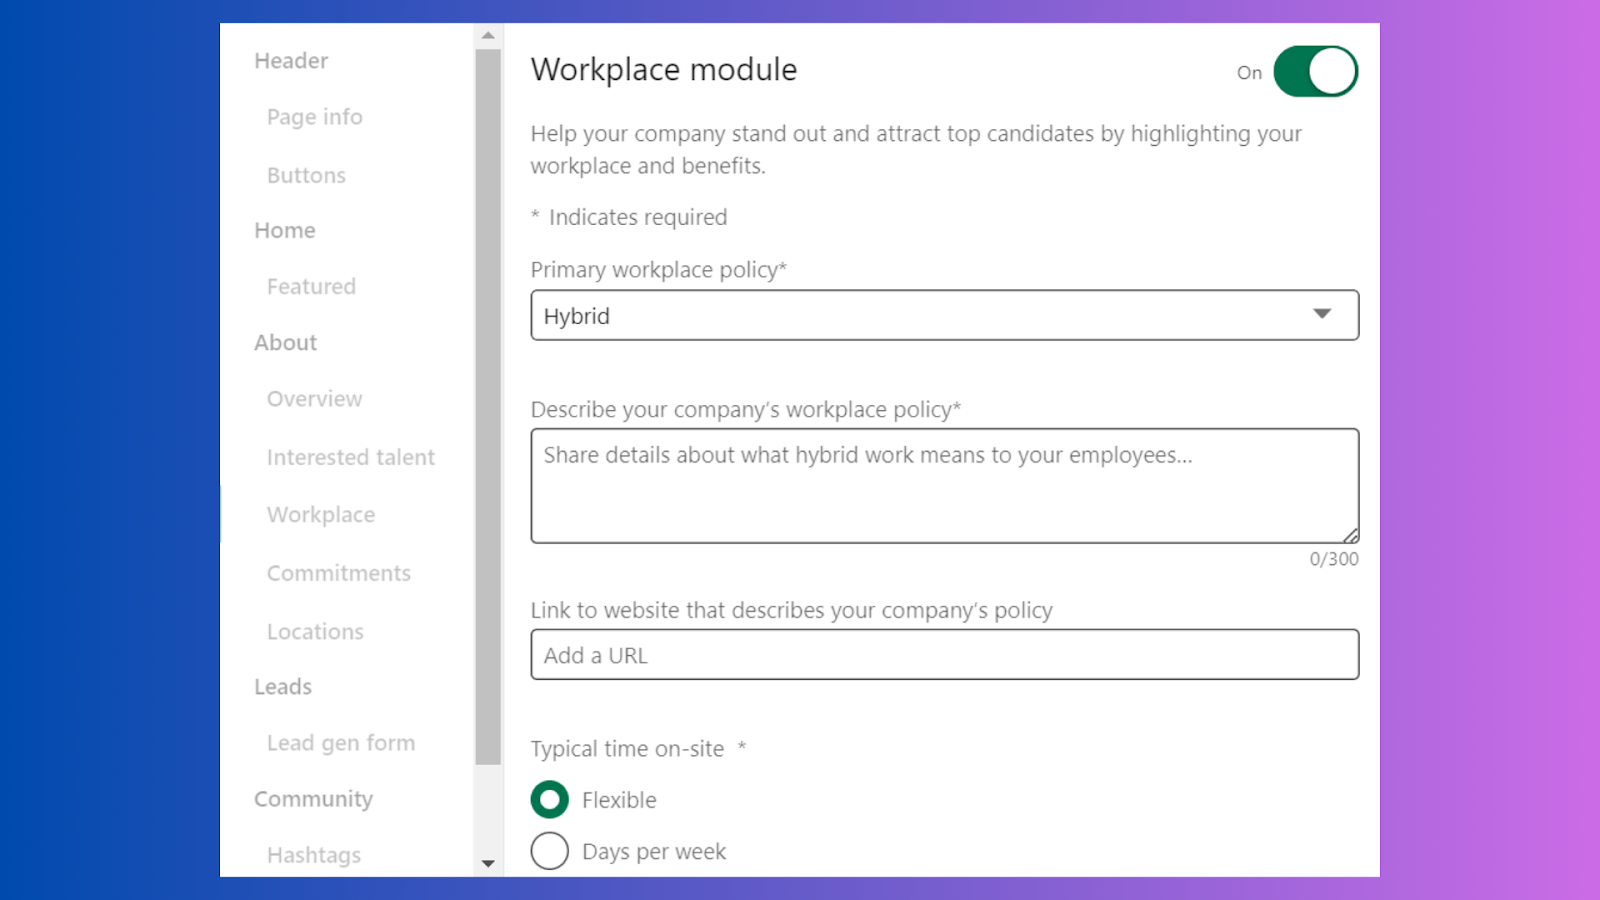Toggle the Workplace module switch off

[1315, 71]
